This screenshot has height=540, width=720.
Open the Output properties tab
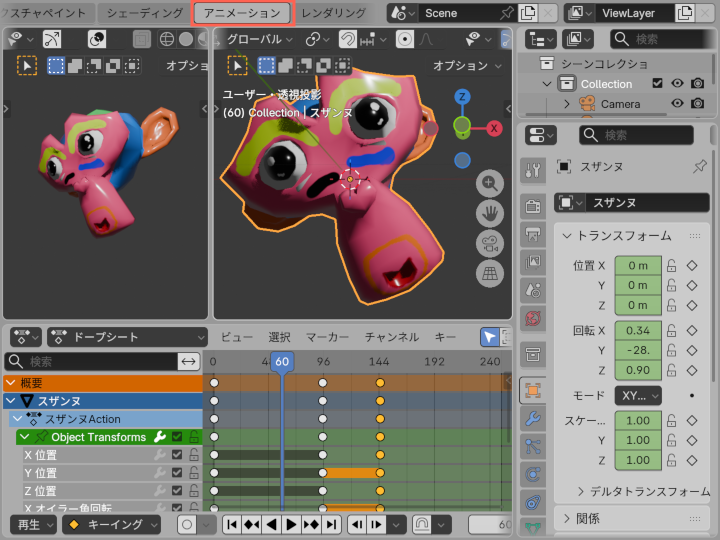(x=533, y=235)
